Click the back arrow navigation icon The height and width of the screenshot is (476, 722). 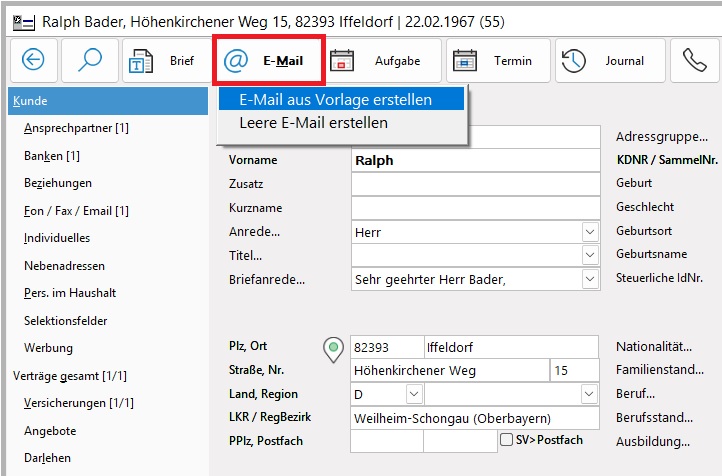pos(34,61)
